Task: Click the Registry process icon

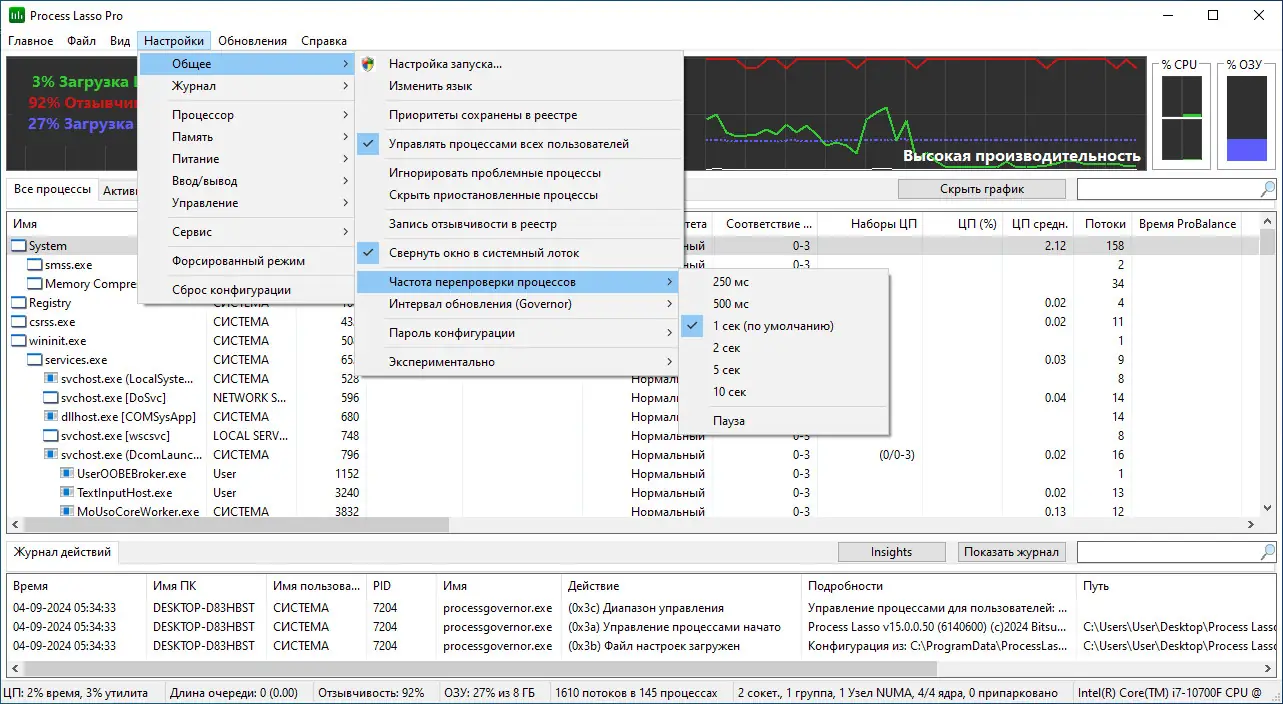Action: click(x=19, y=303)
